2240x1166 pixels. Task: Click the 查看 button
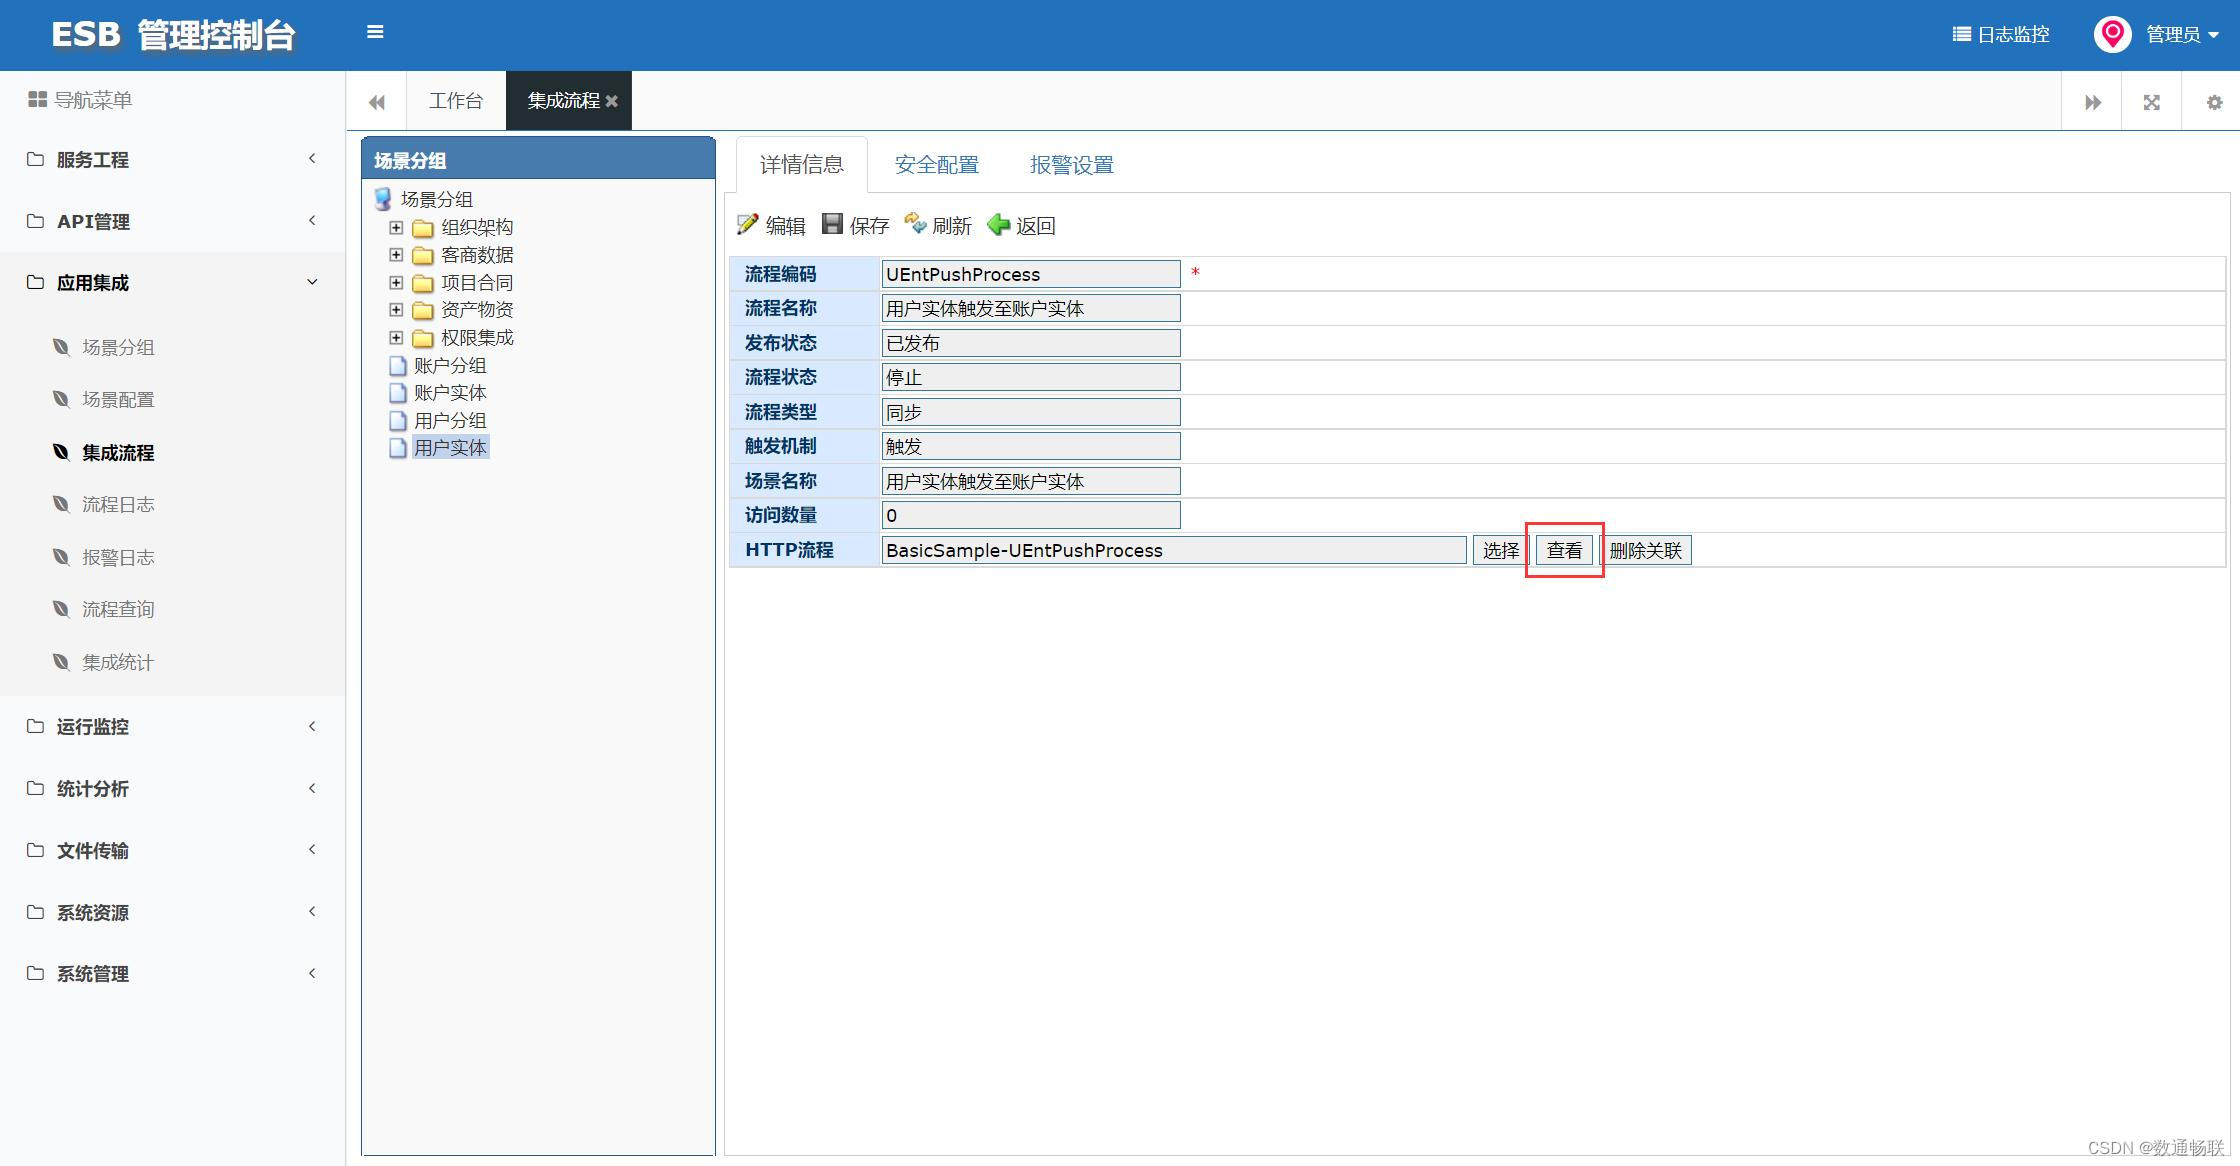click(1564, 550)
